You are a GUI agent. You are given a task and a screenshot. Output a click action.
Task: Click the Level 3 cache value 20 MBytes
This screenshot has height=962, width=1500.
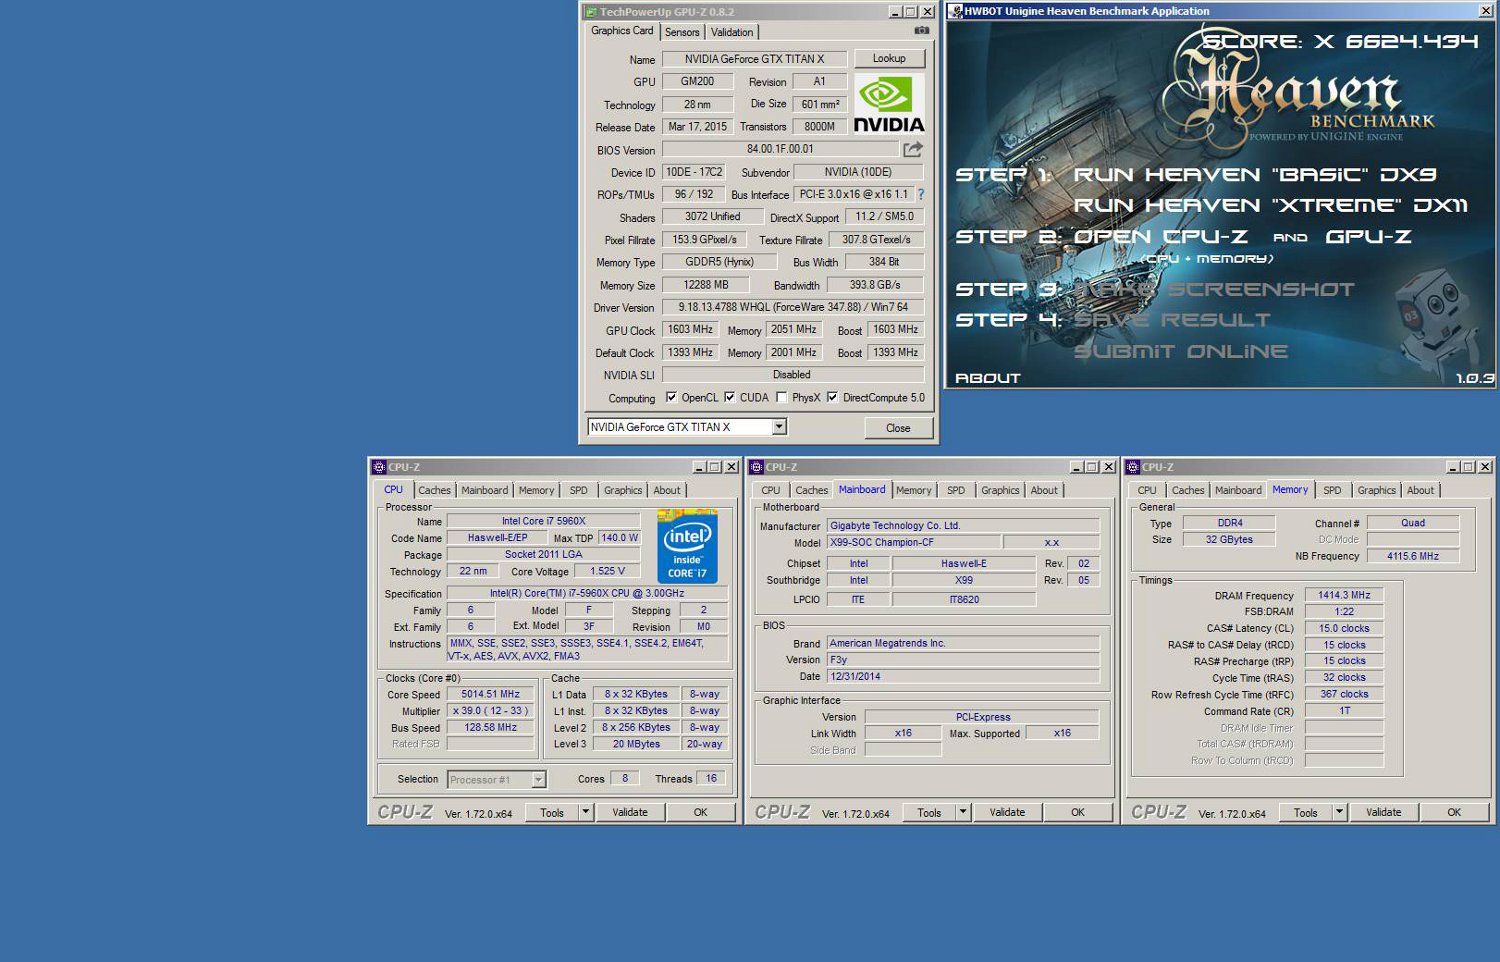pyautogui.click(x=636, y=744)
